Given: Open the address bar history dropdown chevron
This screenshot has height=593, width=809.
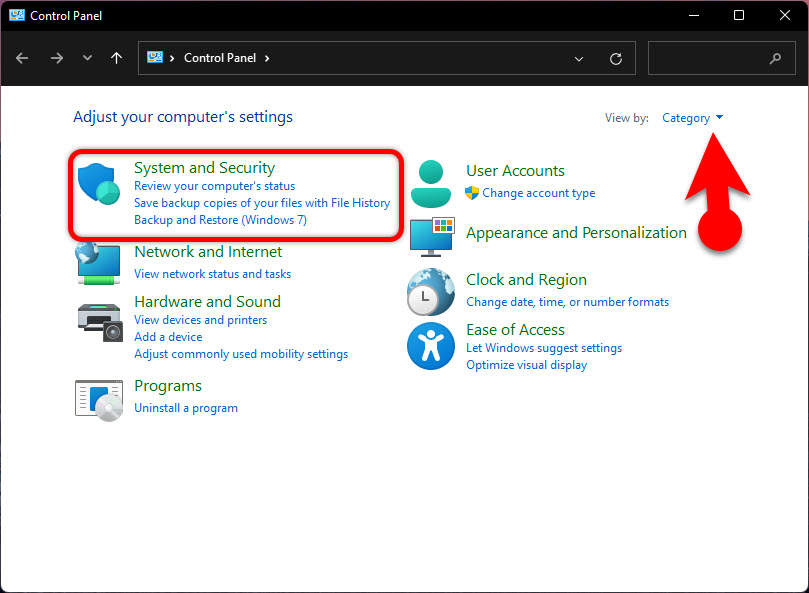Looking at the screenshot, I should [x=579, y=59].
